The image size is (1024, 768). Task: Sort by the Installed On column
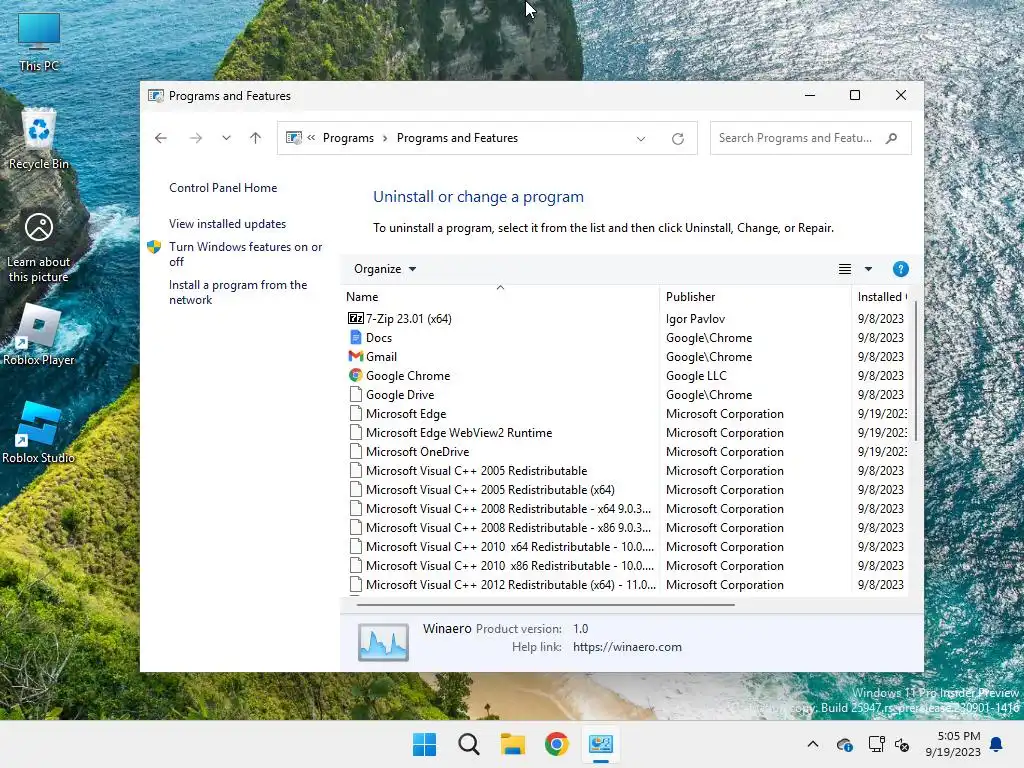pos(880,296)
